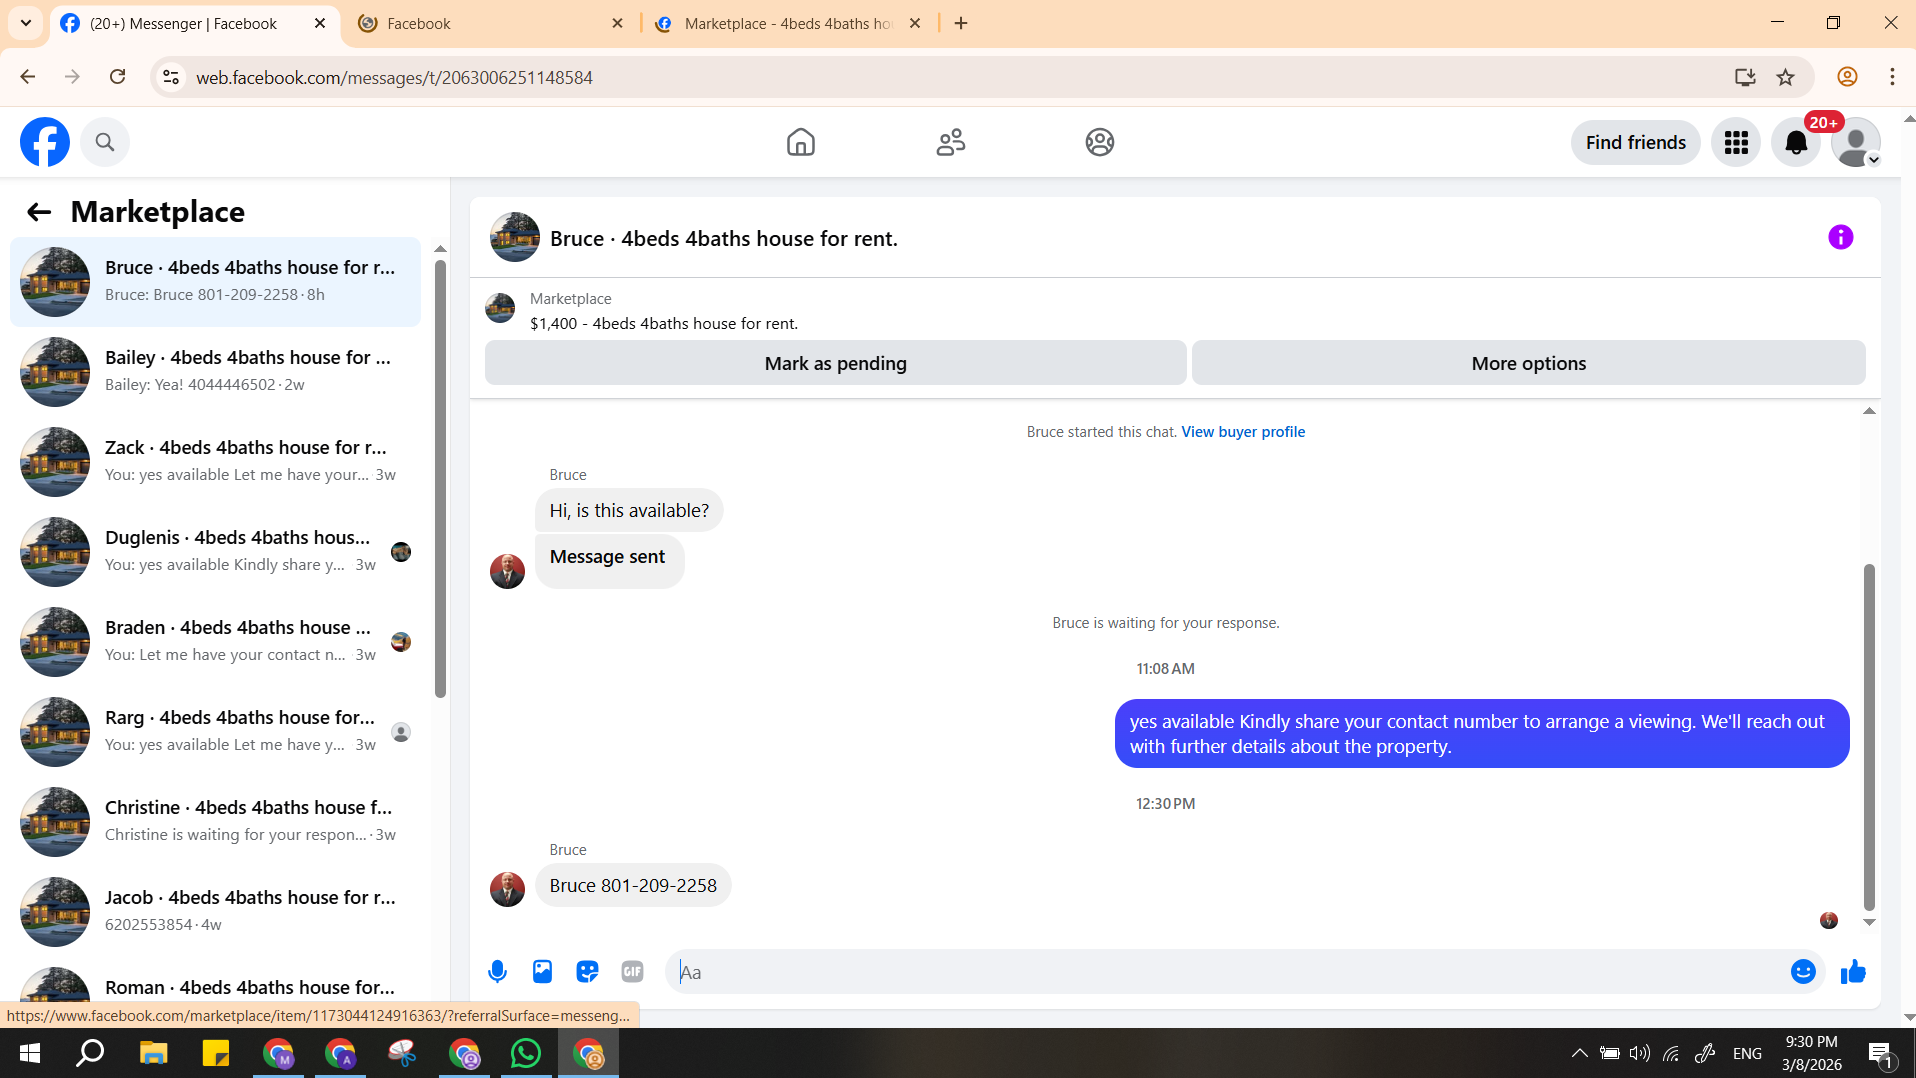Switch to Marketplace 4beds 4baths tab
Viewport: 1916px width, 1078px height.
[x=787, y=23]
